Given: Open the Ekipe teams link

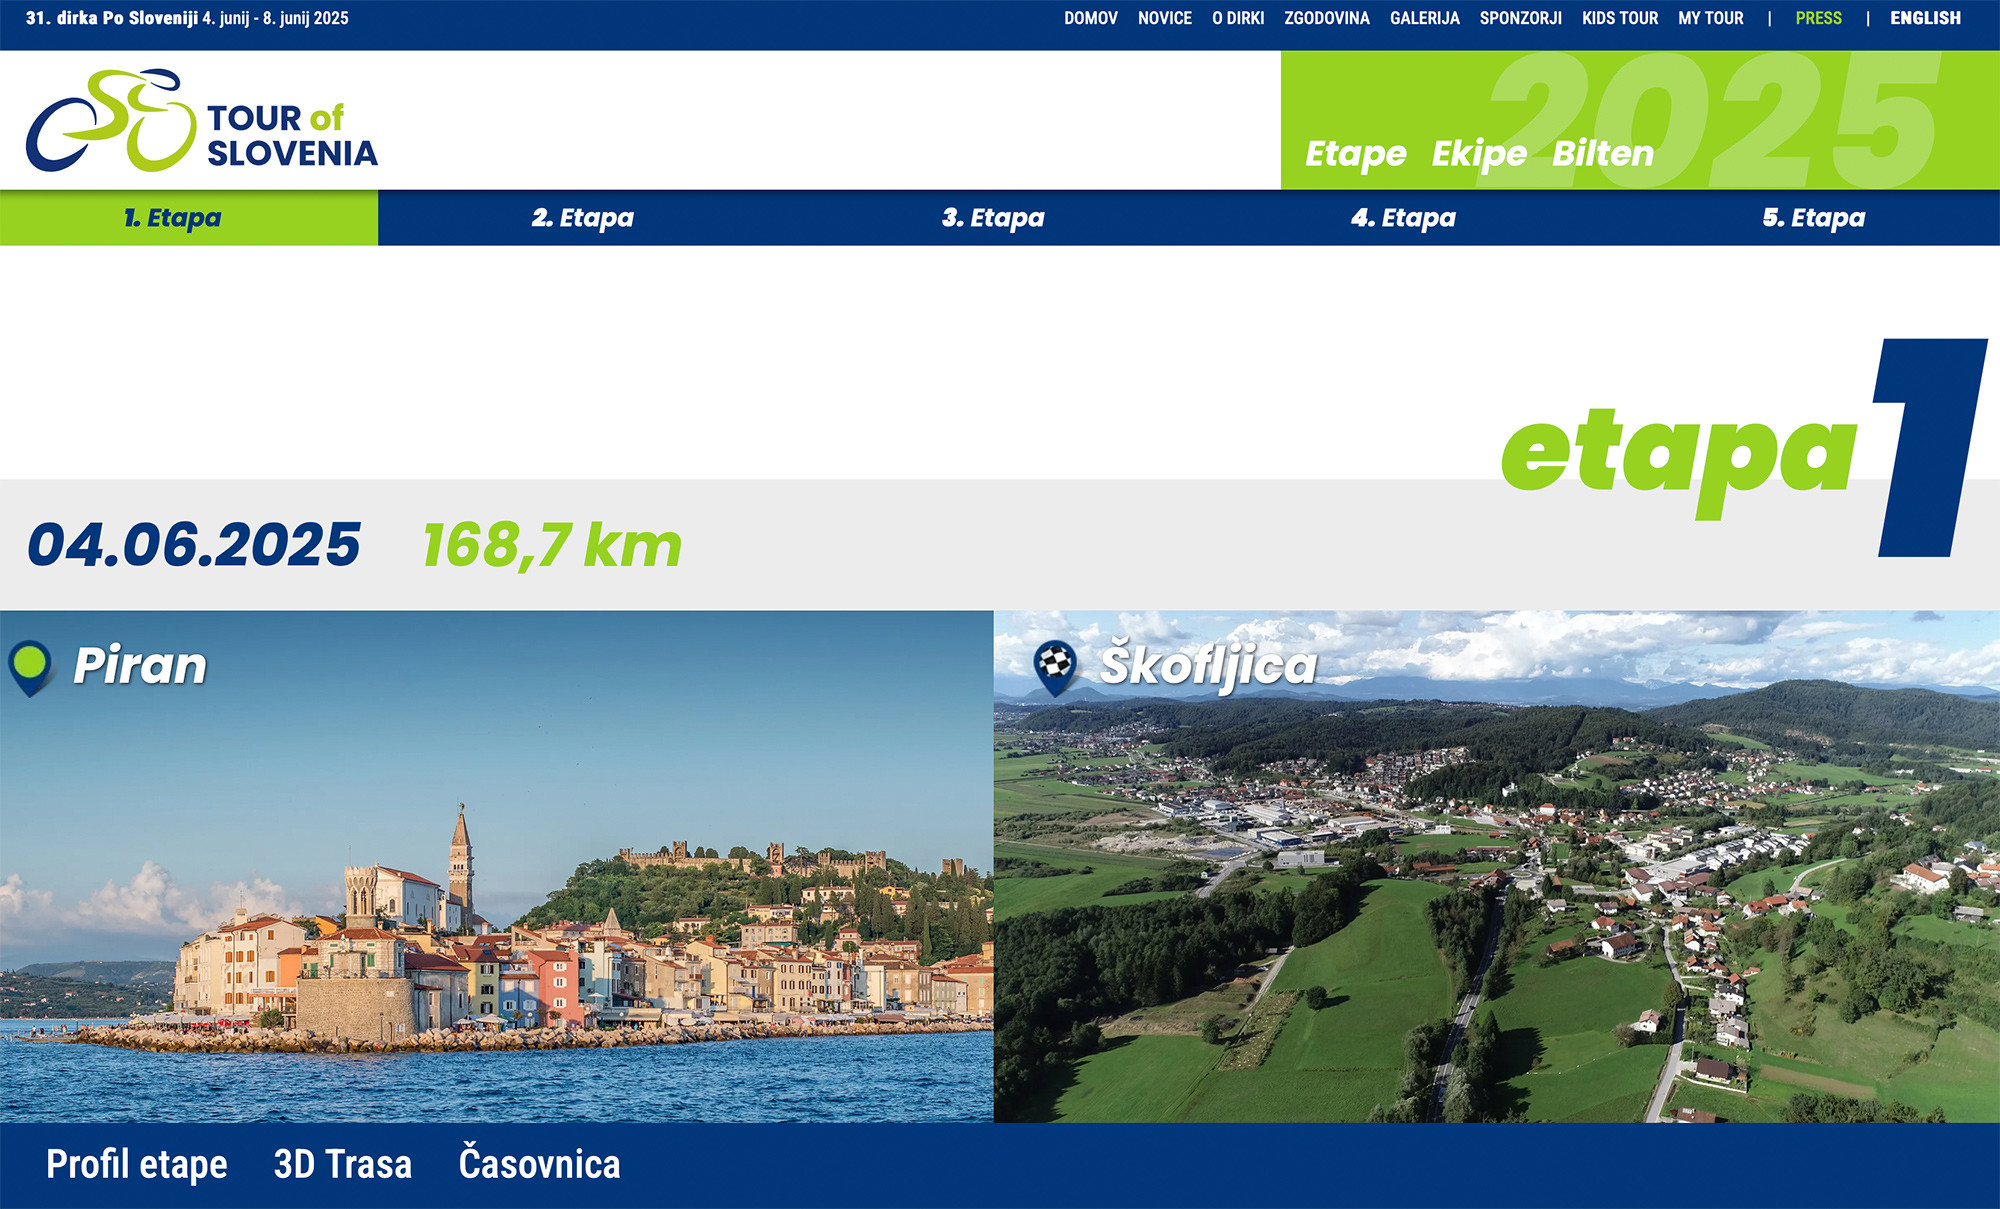Looking at the screenshot, I should 1478,154.
